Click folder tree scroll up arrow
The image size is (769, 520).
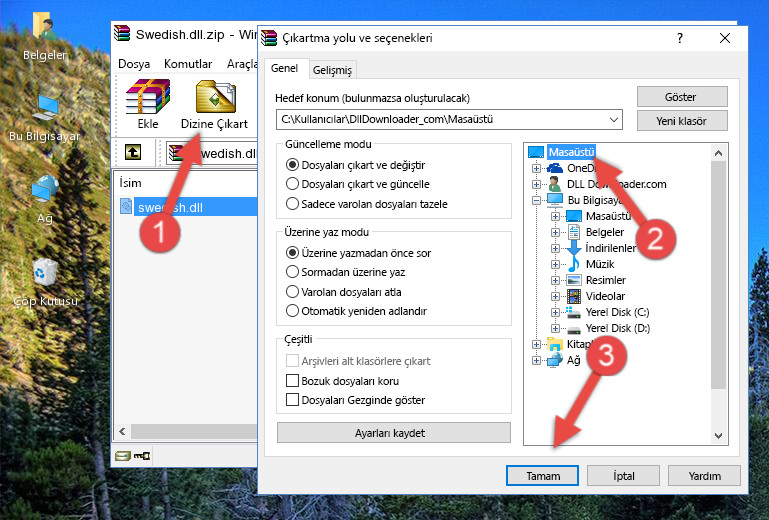point(718,153)
